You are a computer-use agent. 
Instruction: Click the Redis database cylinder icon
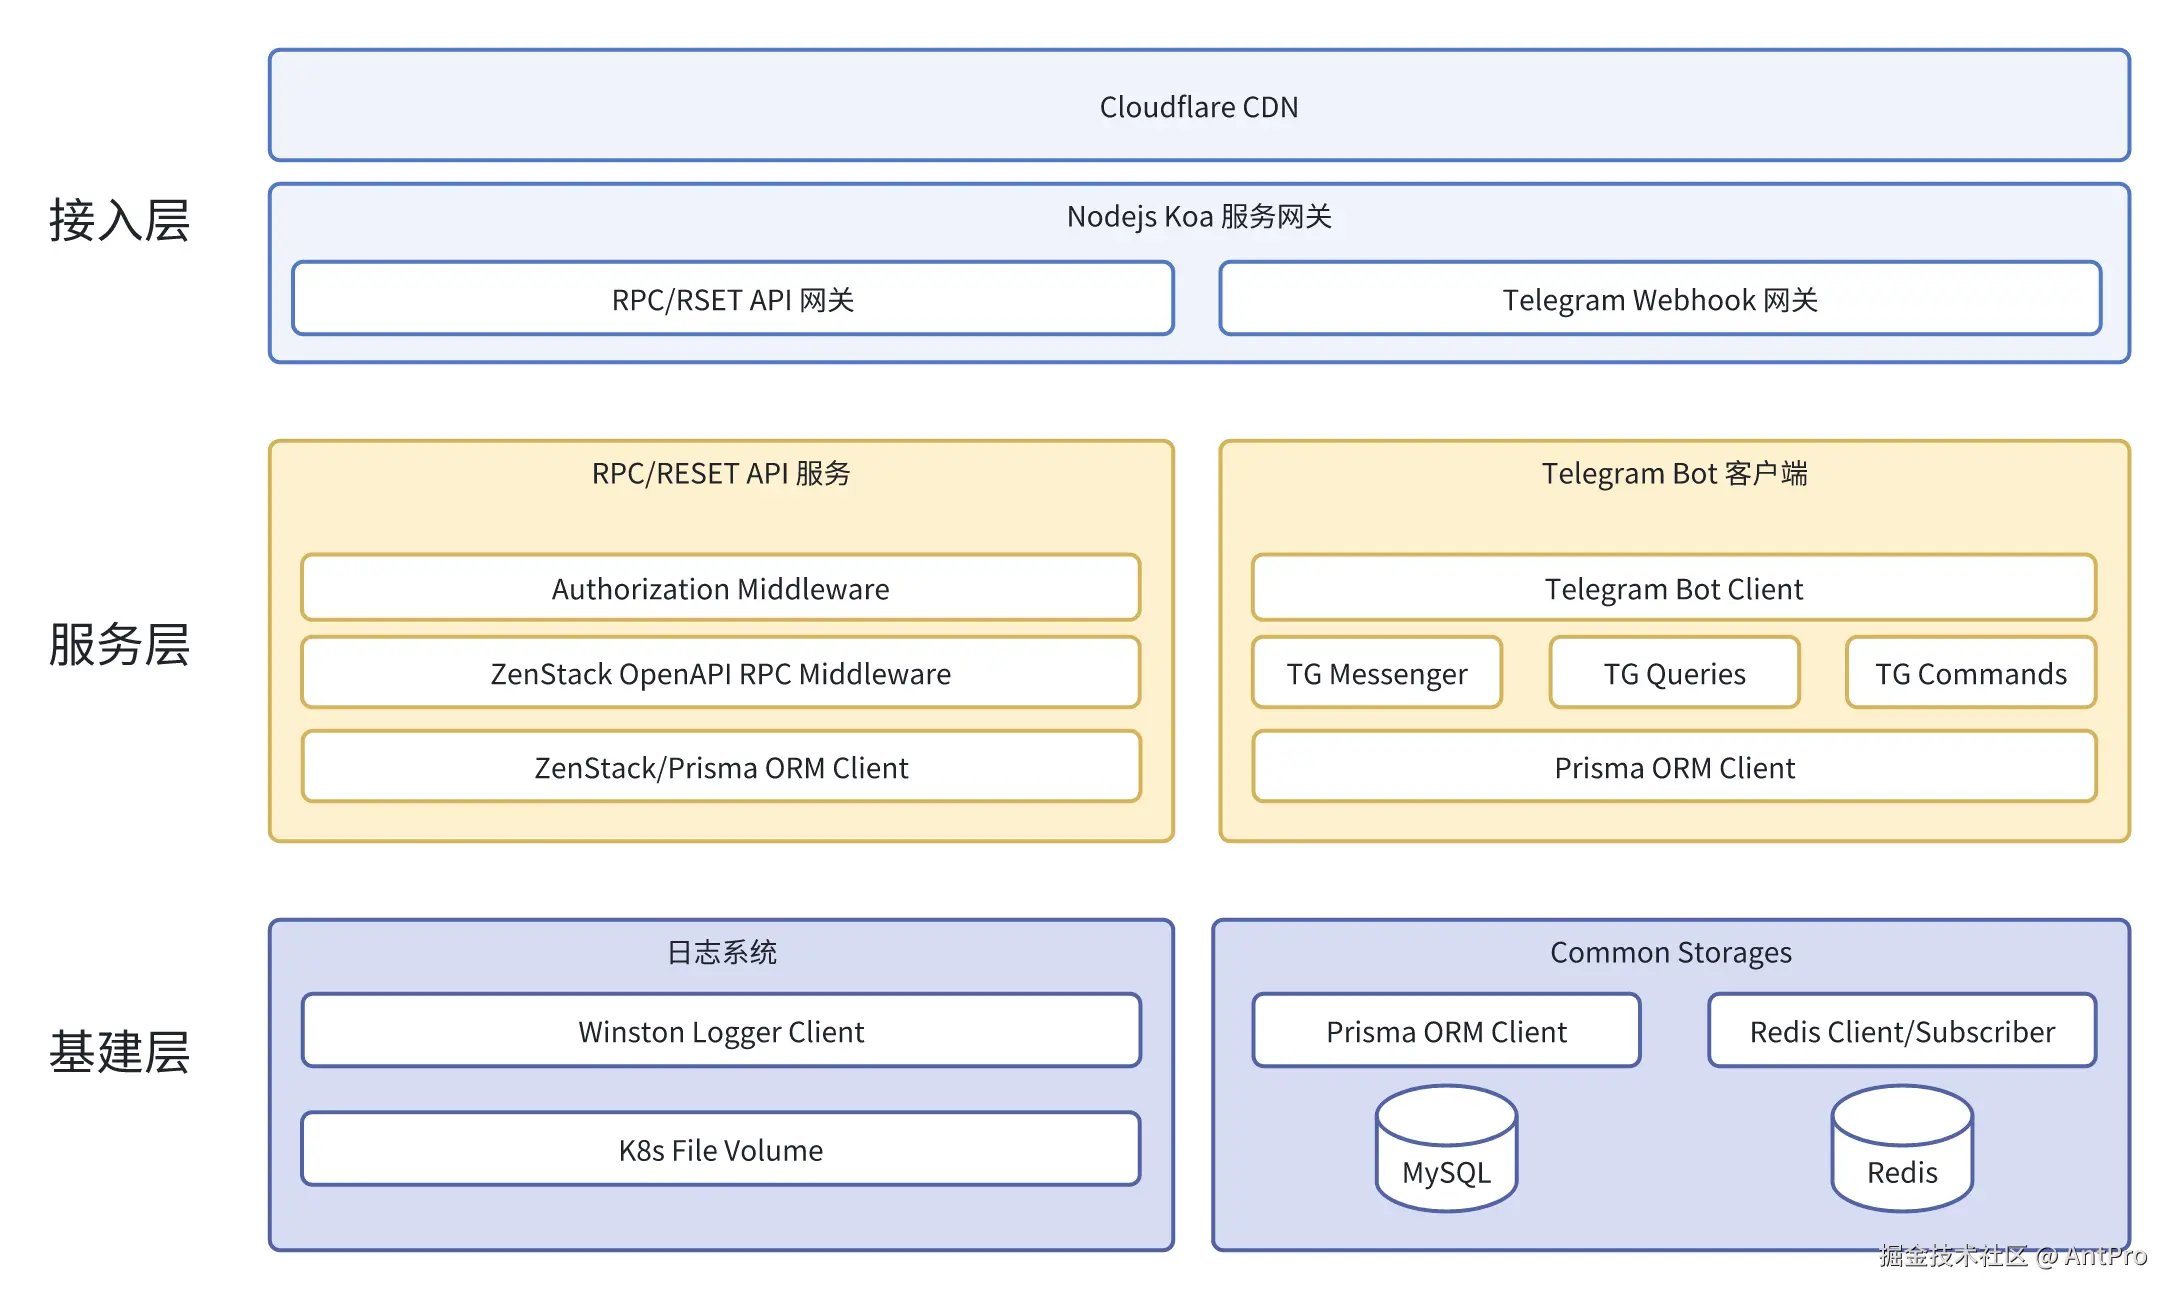(x=1902, y=1150)
